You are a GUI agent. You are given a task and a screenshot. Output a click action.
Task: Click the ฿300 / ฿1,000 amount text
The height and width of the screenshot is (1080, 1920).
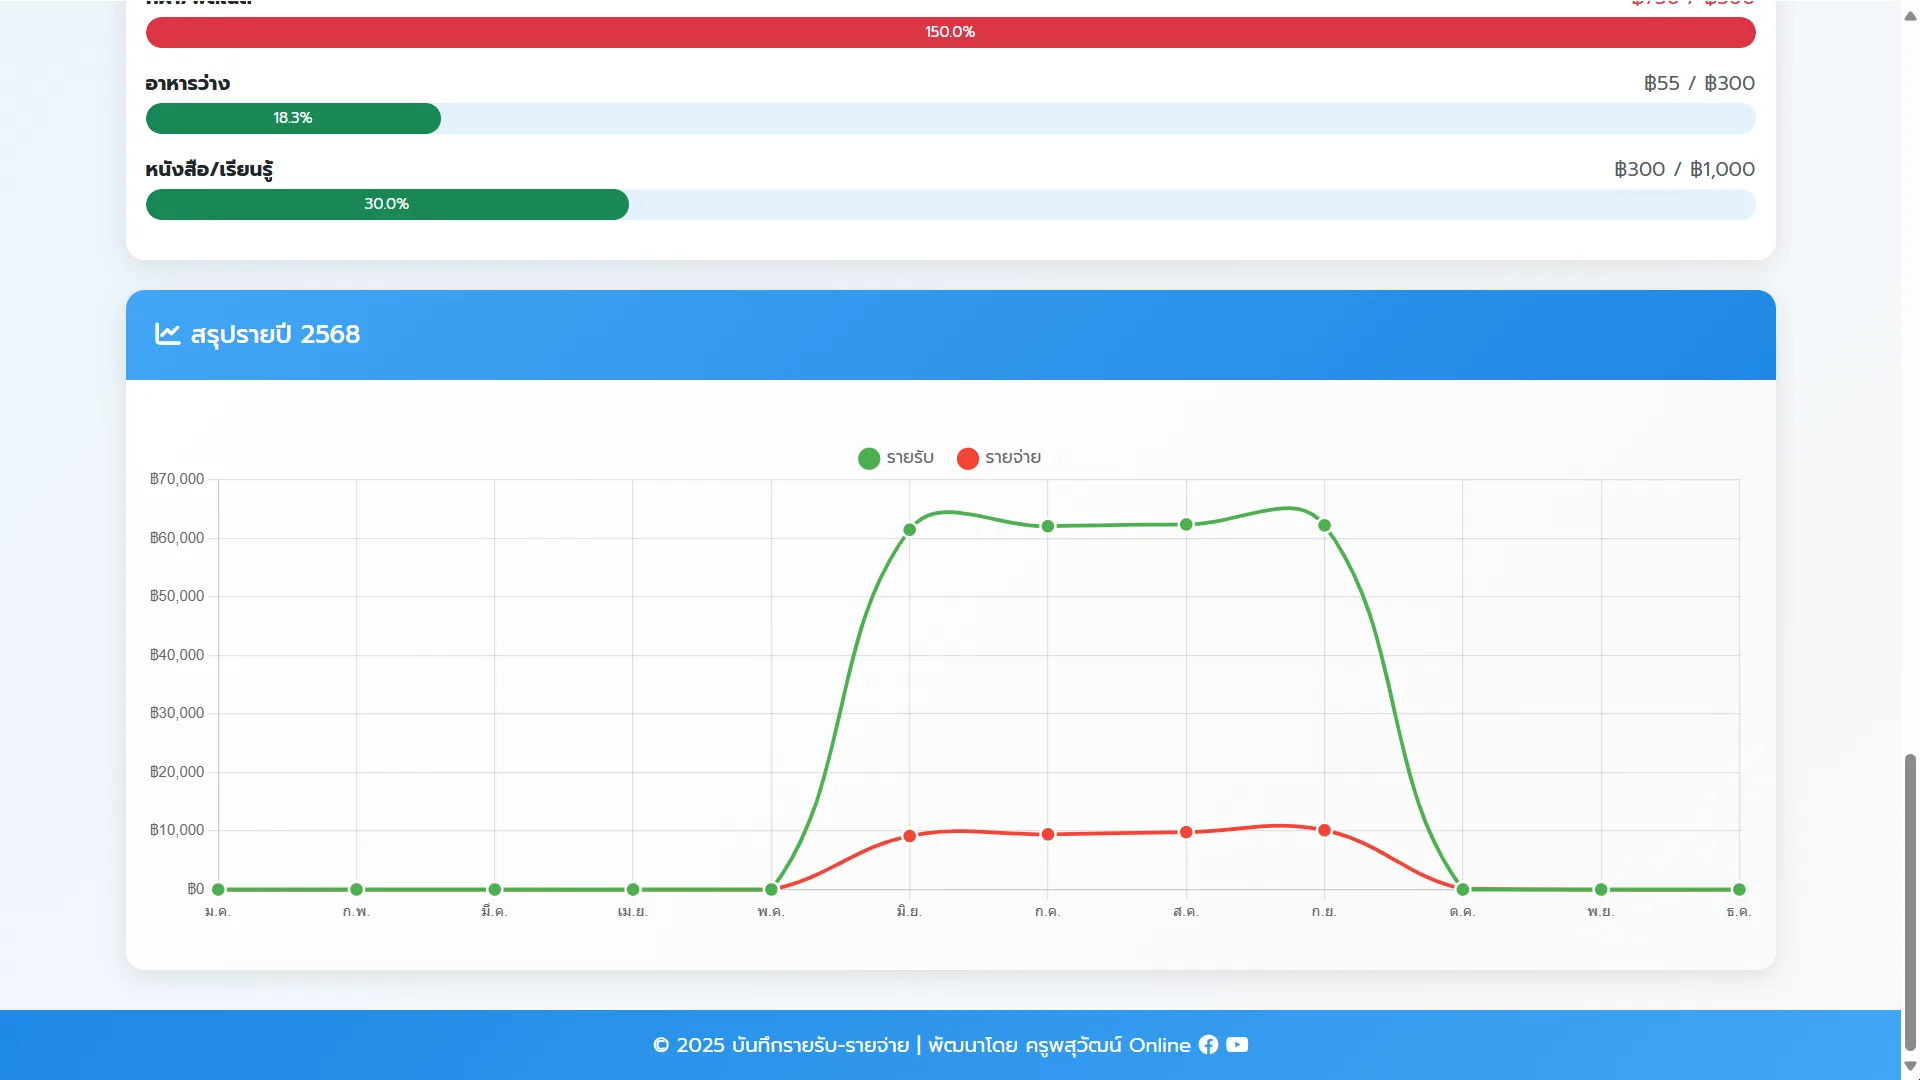point(1684,169)
